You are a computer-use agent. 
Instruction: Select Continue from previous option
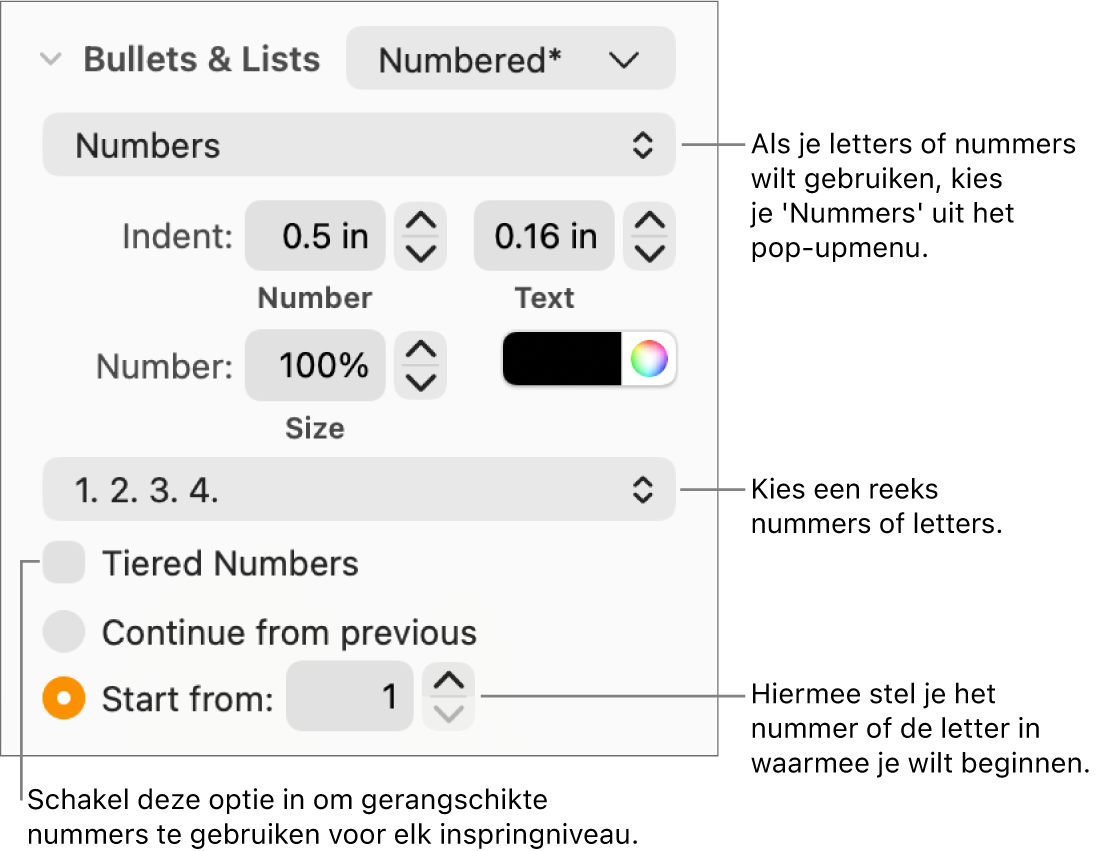pyautogui.click(x=65, y=633)
